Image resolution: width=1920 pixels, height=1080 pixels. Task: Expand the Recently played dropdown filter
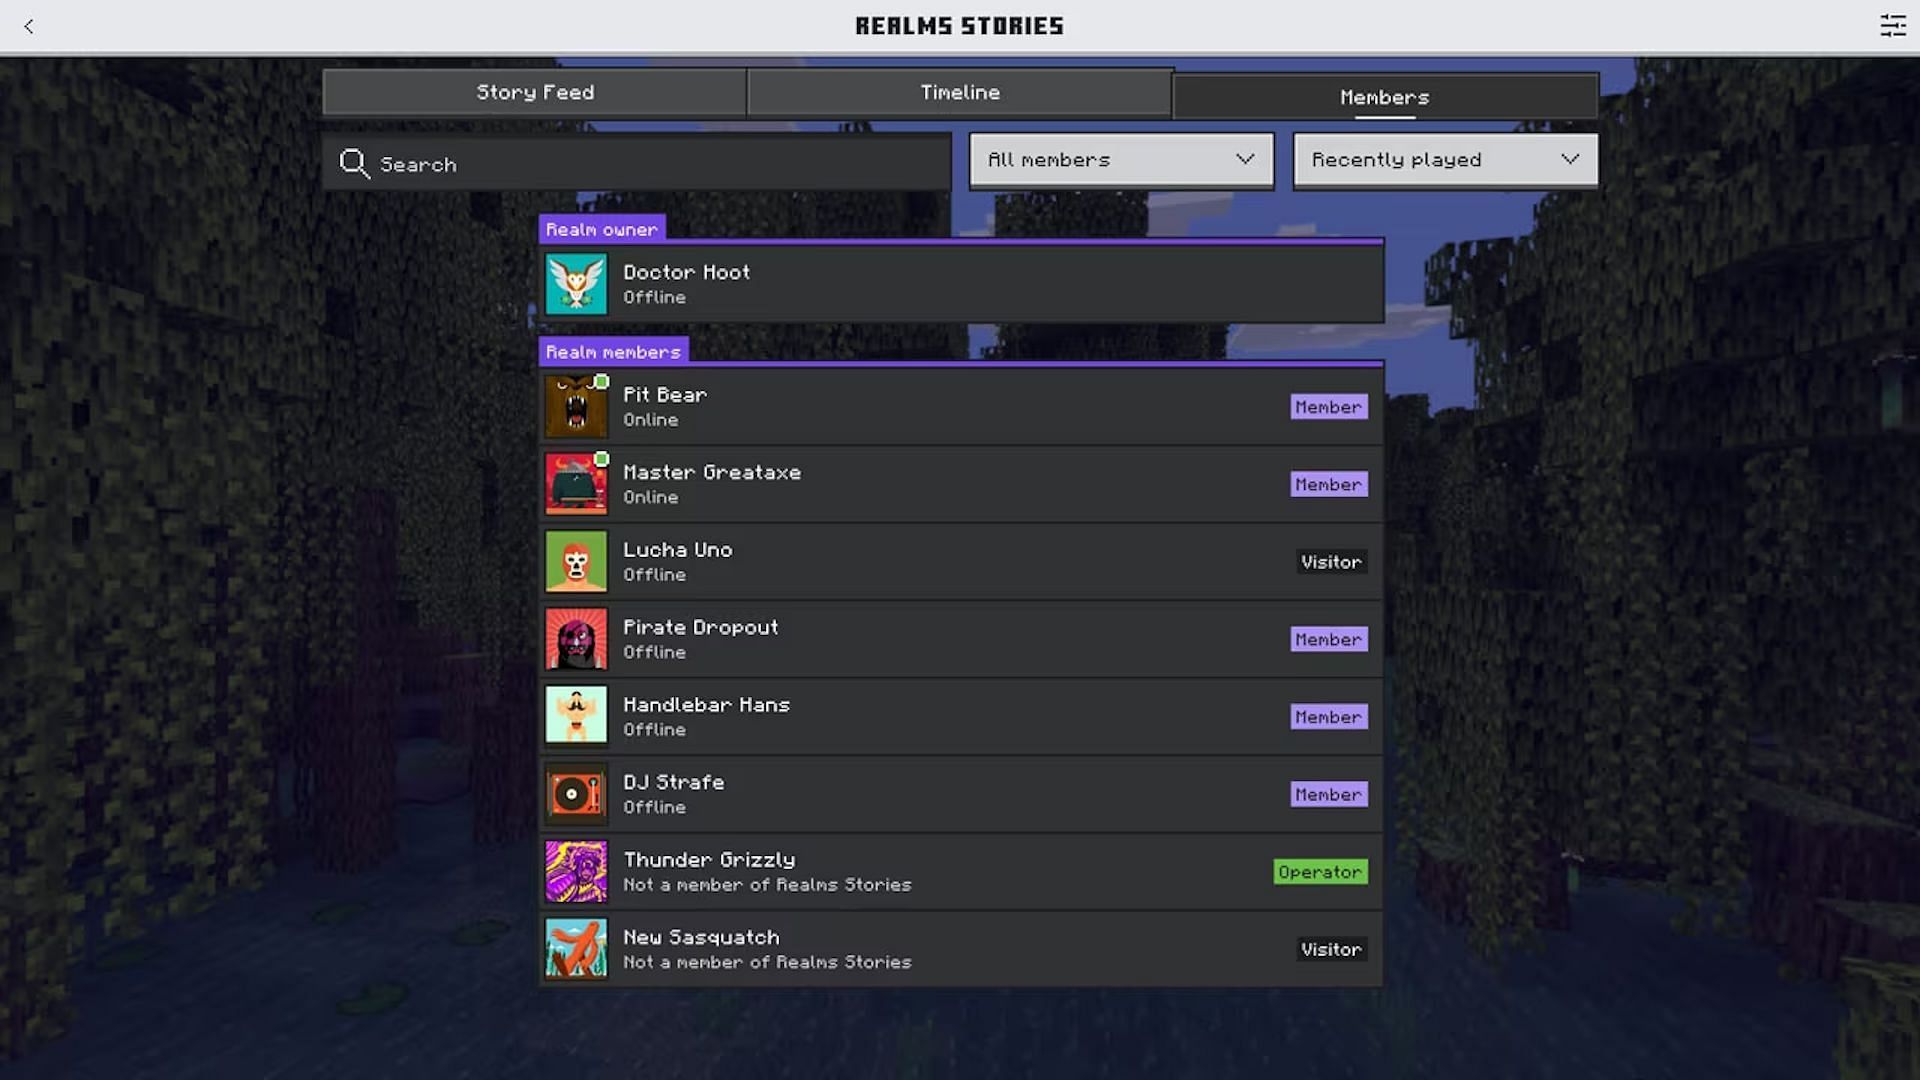click(x=1445, y=160)
